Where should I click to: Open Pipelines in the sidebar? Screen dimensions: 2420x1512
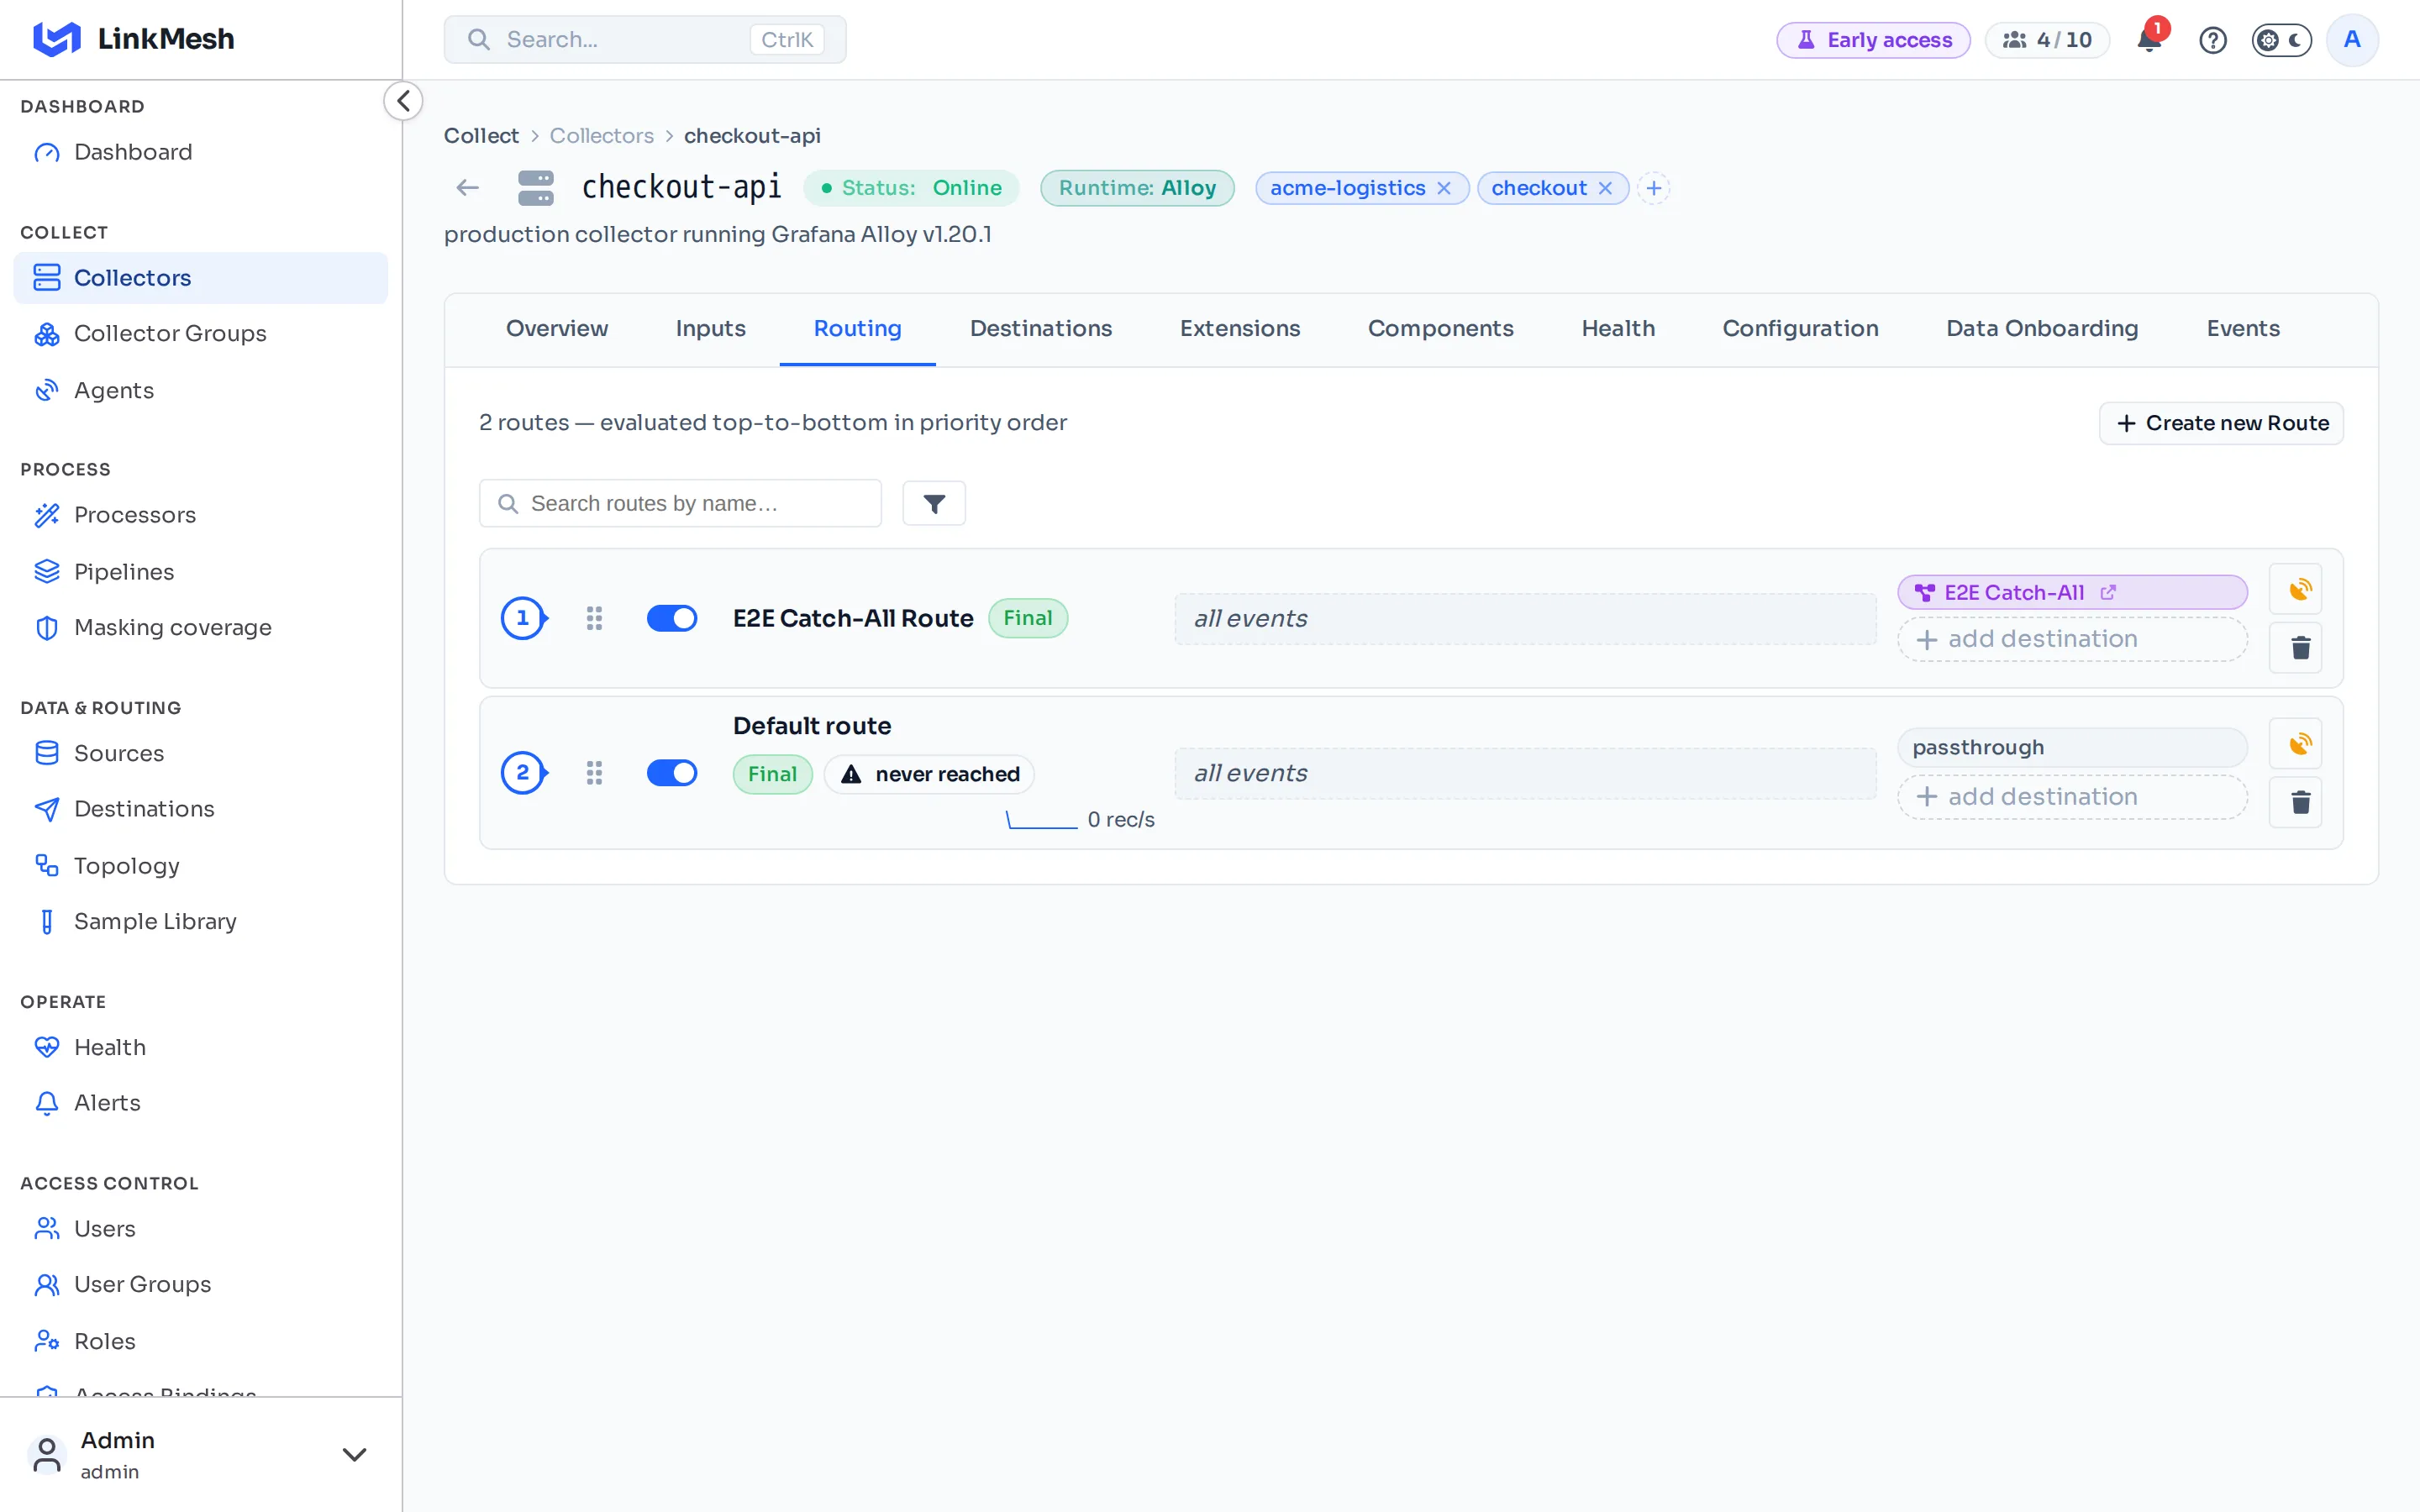coord(200,572)
